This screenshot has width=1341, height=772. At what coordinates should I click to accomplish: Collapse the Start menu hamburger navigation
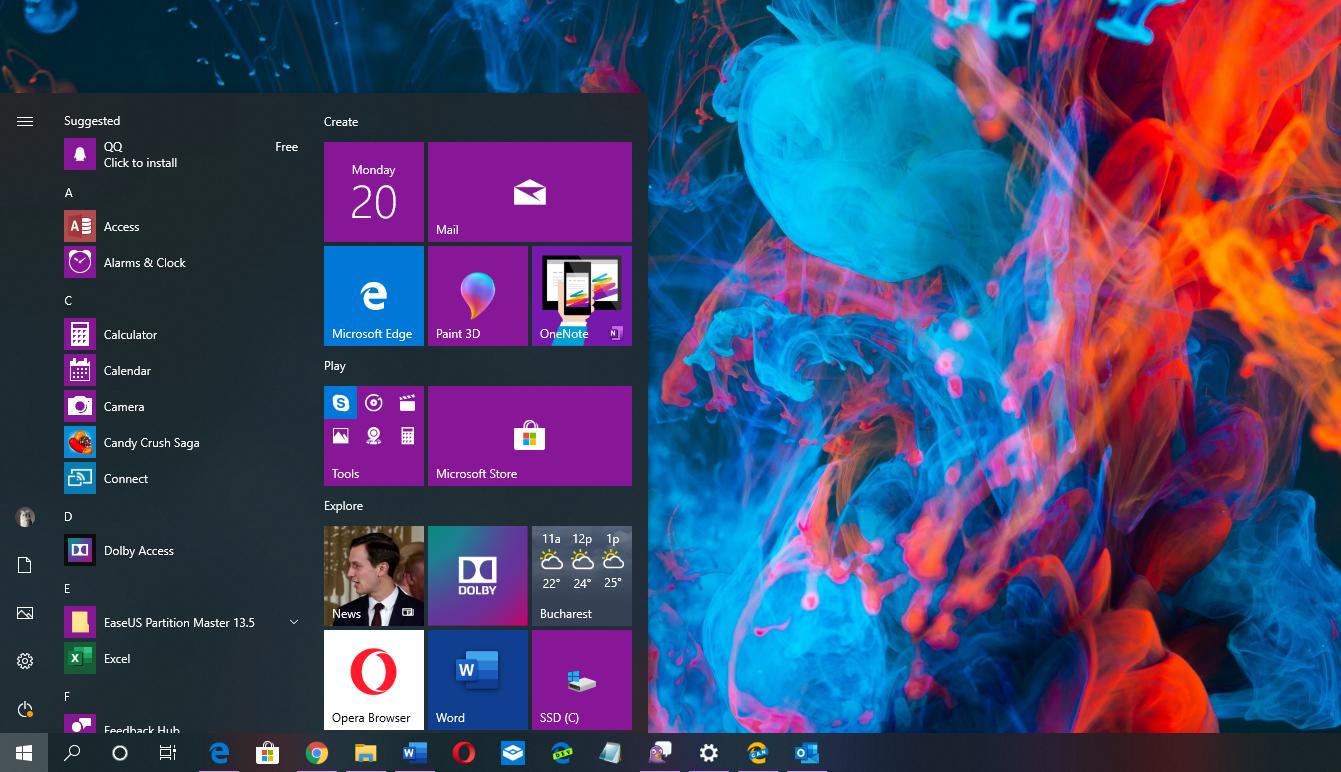click(25, 121)
